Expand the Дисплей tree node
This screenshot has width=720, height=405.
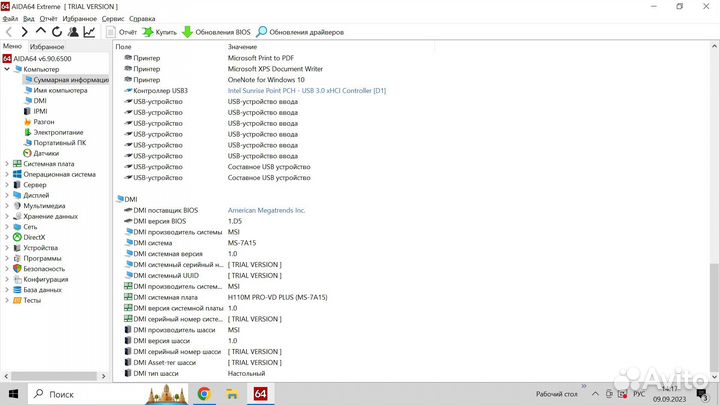7,195
